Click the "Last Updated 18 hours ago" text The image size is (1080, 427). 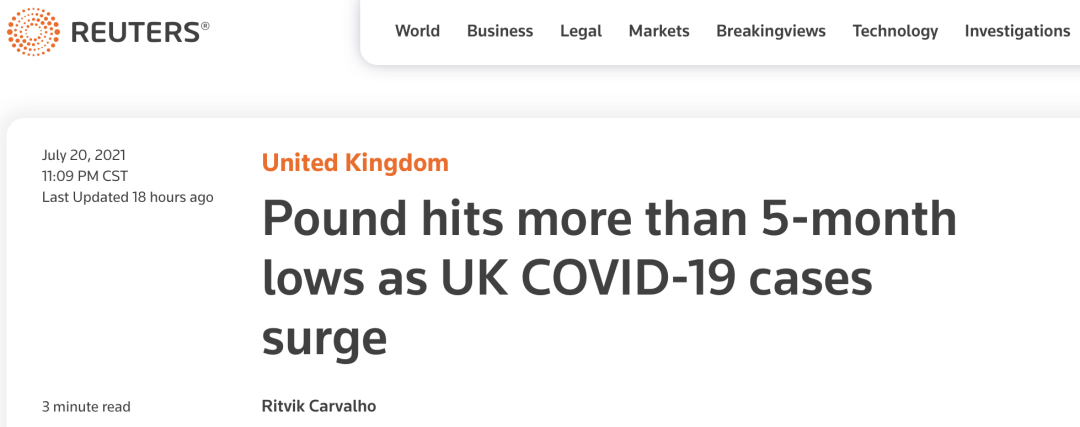[127, 197]
